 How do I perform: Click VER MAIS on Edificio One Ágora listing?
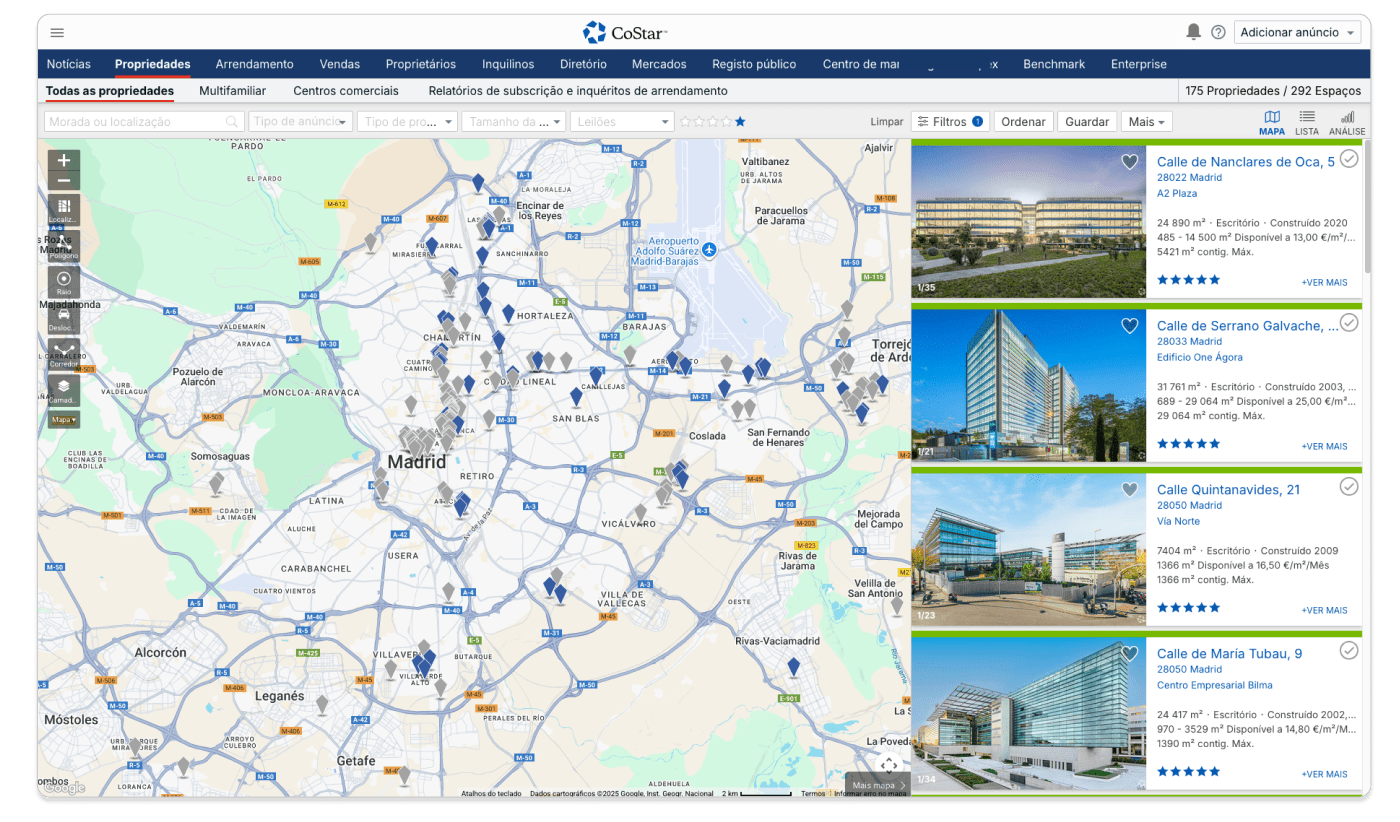pyautogui.click(x=1324, y=446)
